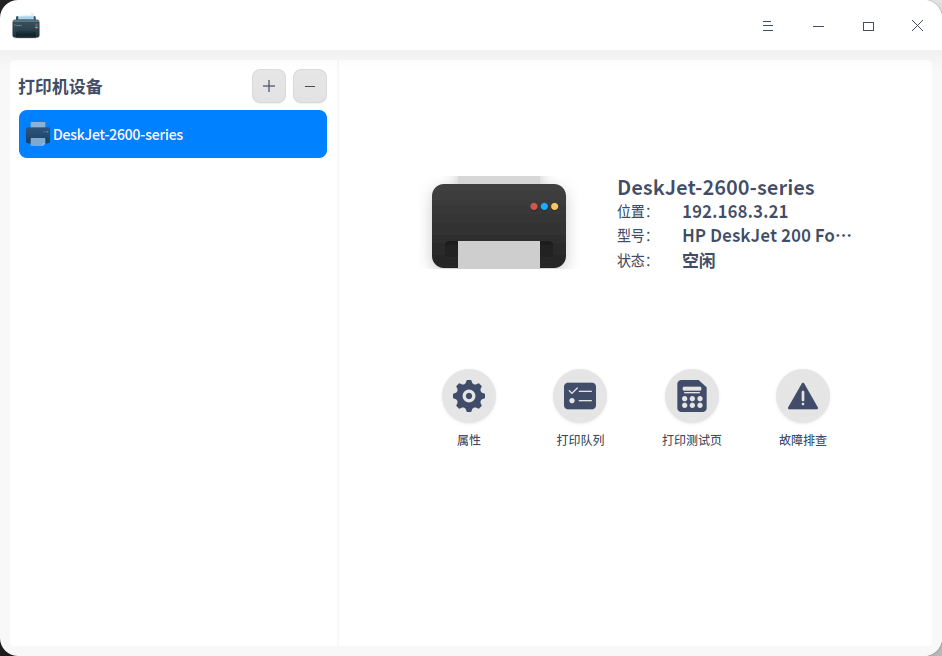The height and width of the screenshot is (656, 942).
Task: Click the 故障排查 label text
Action: coord(803,440)
